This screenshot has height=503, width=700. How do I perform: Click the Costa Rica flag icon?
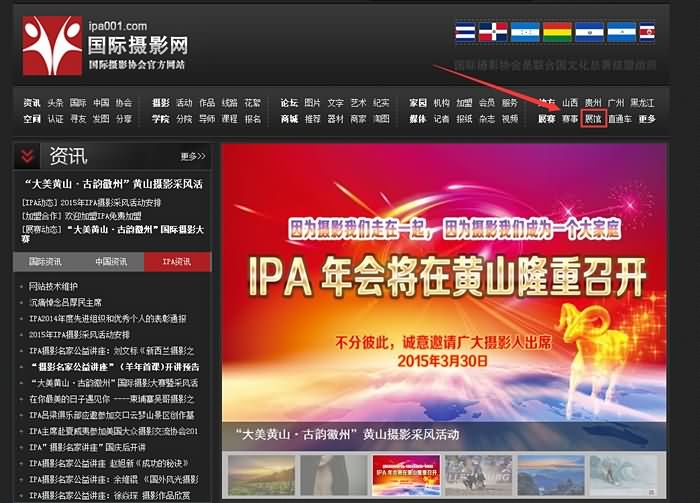[647, 32]
